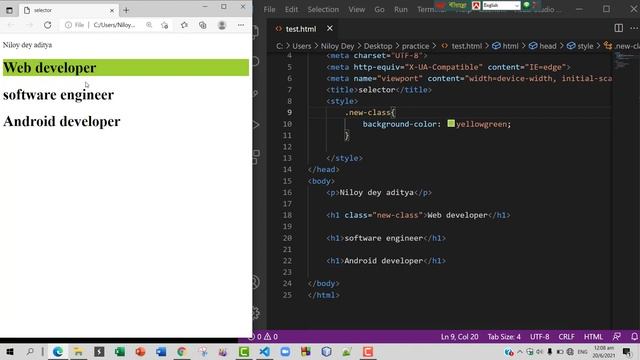
Task: Open the File menu in VS Code
Action: click(269, 9)
